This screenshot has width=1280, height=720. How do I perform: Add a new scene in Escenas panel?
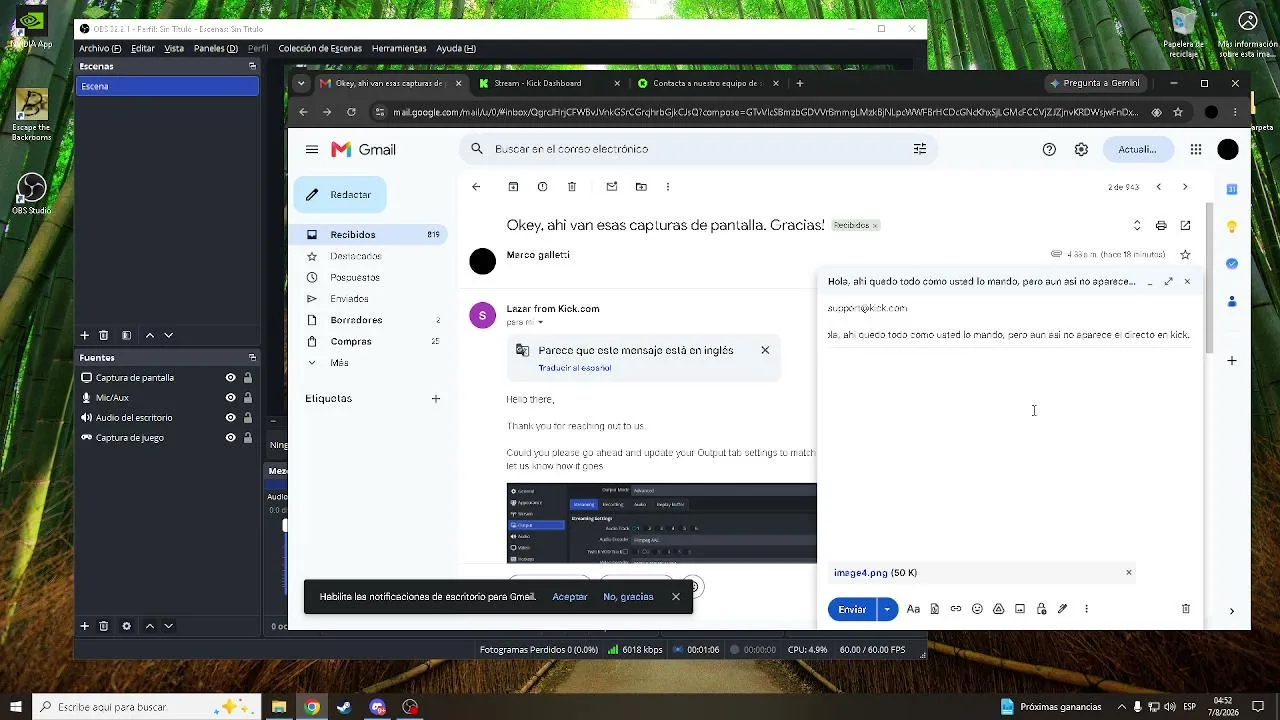point(85,335)
